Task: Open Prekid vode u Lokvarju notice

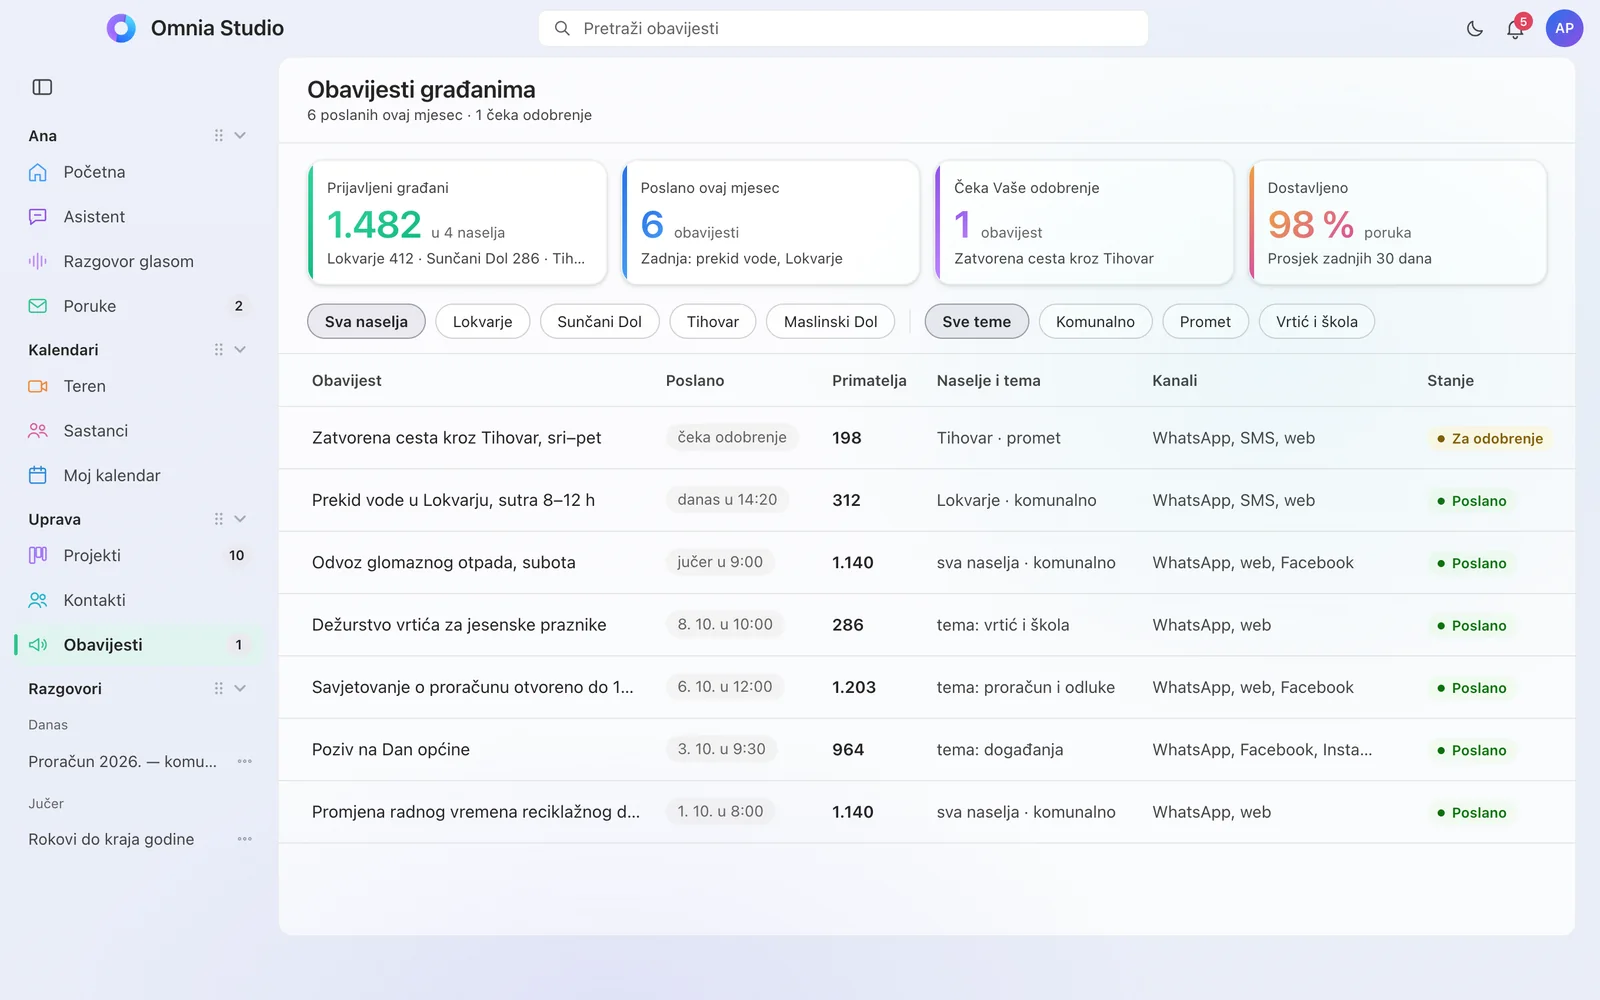Action: (926, 500)
